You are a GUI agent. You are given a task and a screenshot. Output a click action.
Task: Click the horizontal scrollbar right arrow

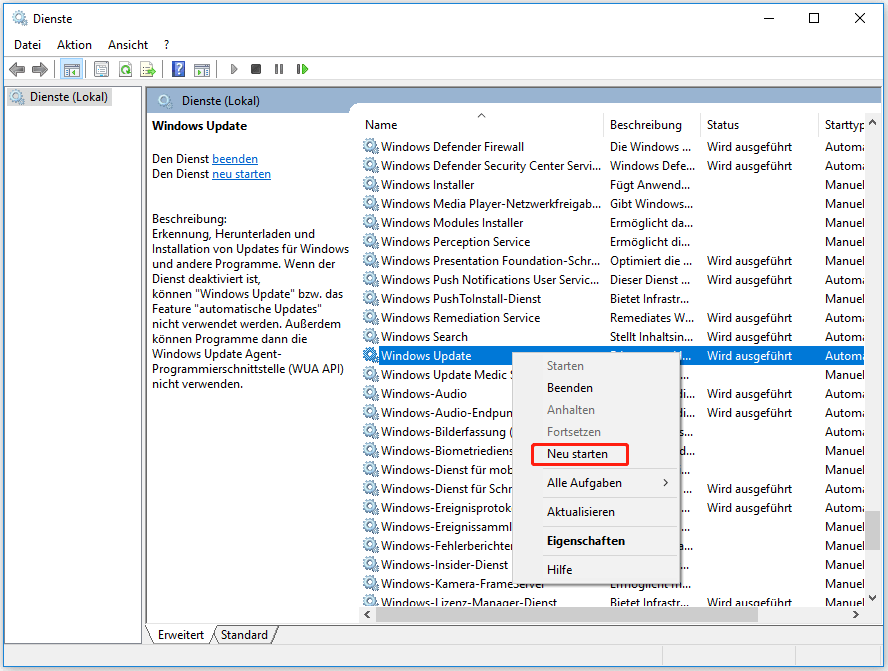click(856, 614)
